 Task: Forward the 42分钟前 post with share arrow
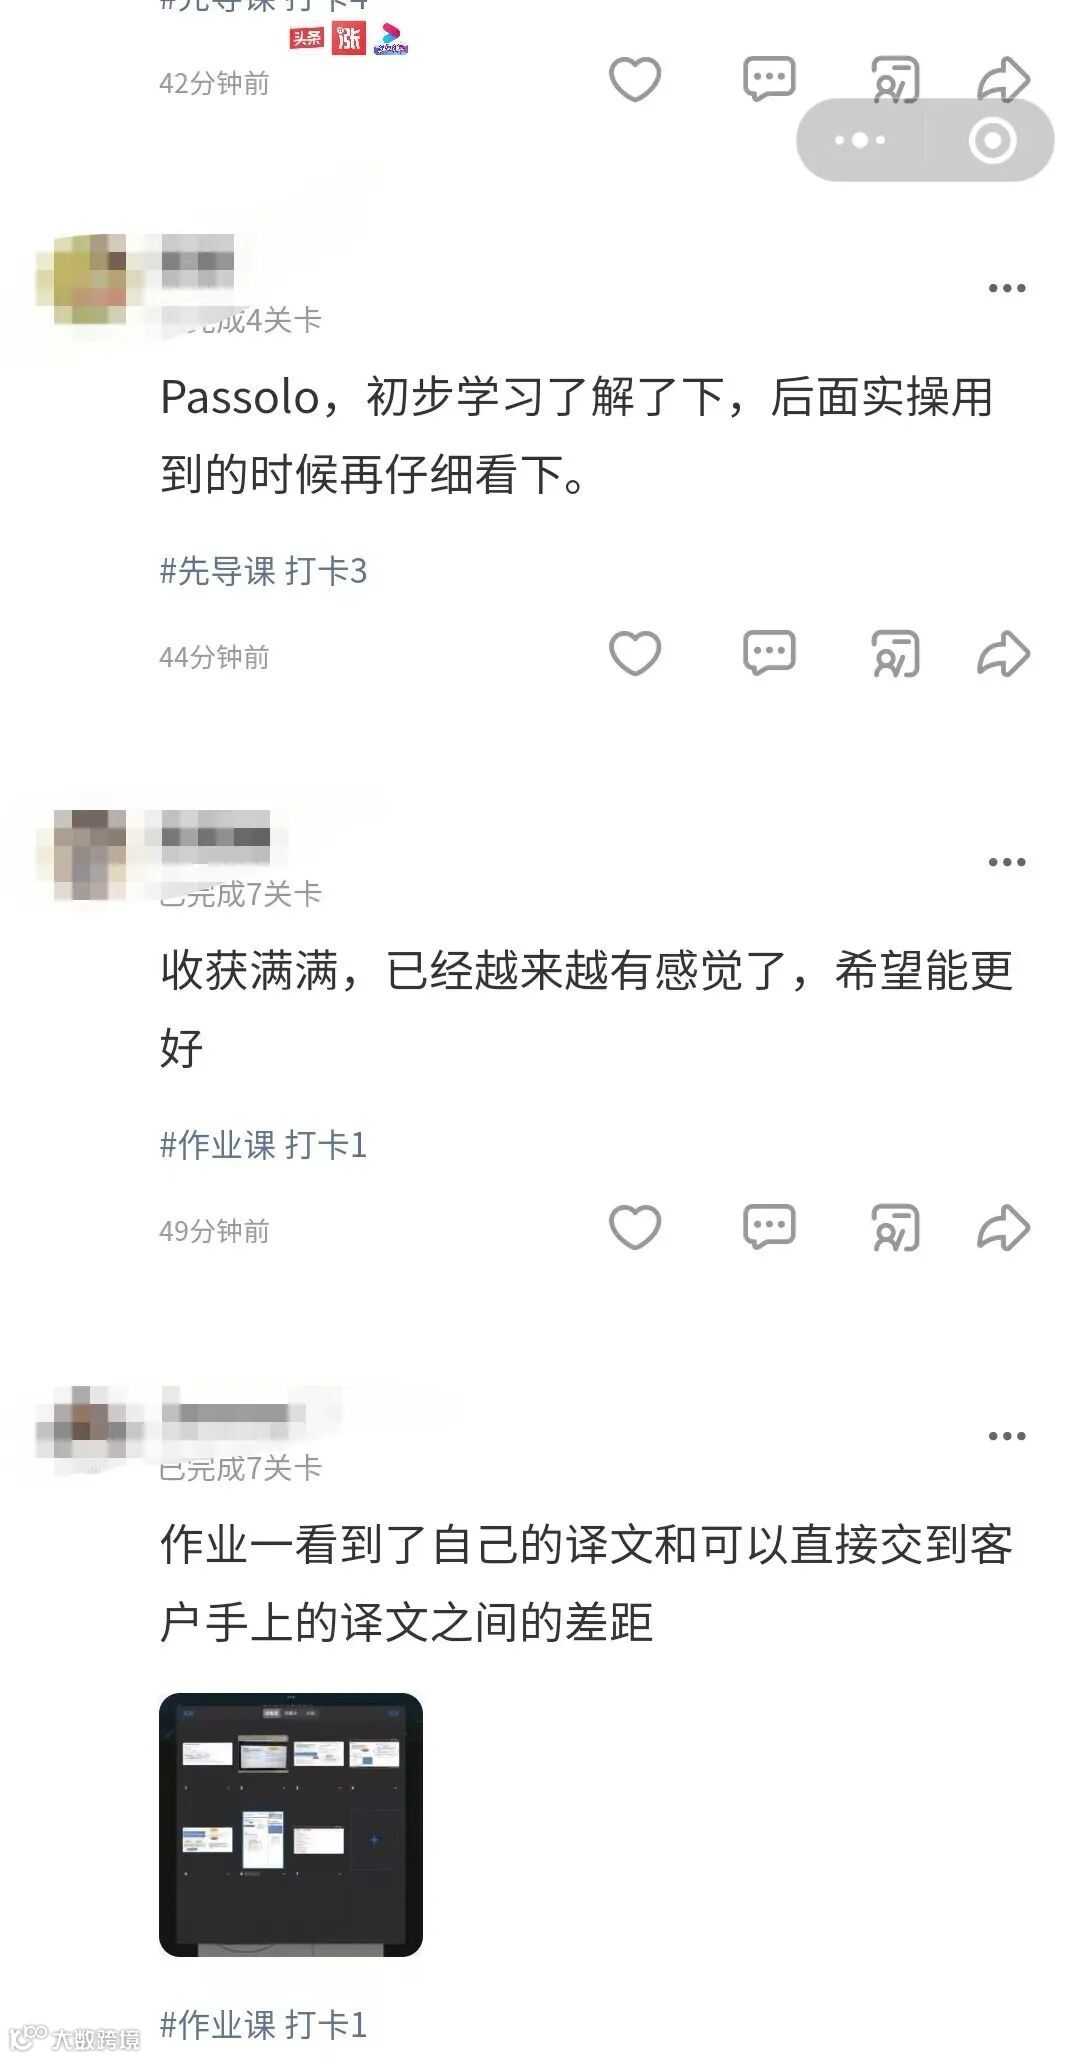(x=1003, y=80)
